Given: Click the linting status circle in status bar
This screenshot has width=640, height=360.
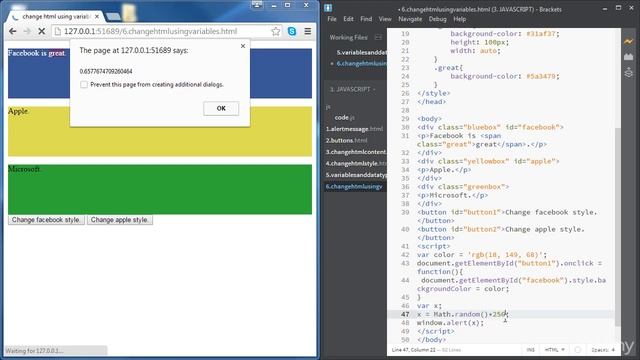Looking at the screenshot, I should [x=578, y=350].
